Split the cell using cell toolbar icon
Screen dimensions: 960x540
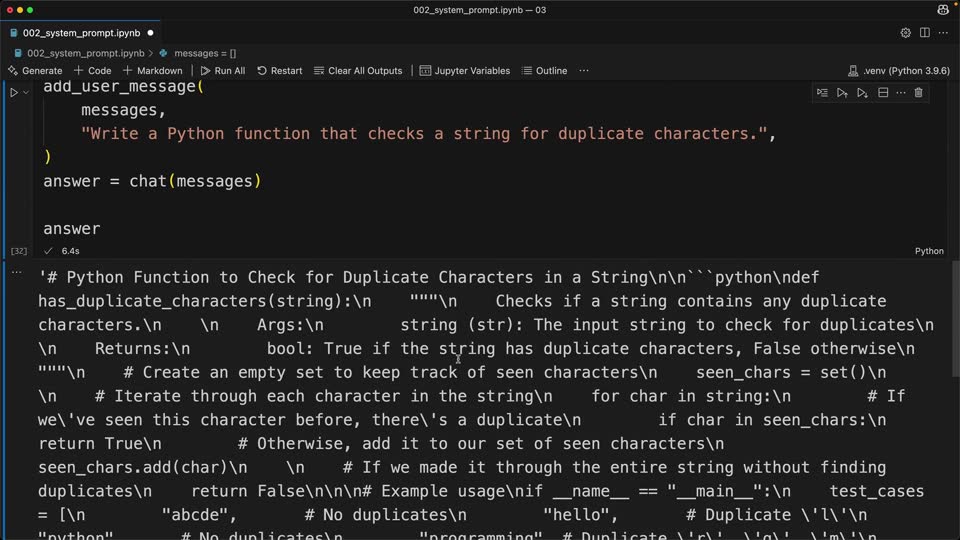point(883,92)
